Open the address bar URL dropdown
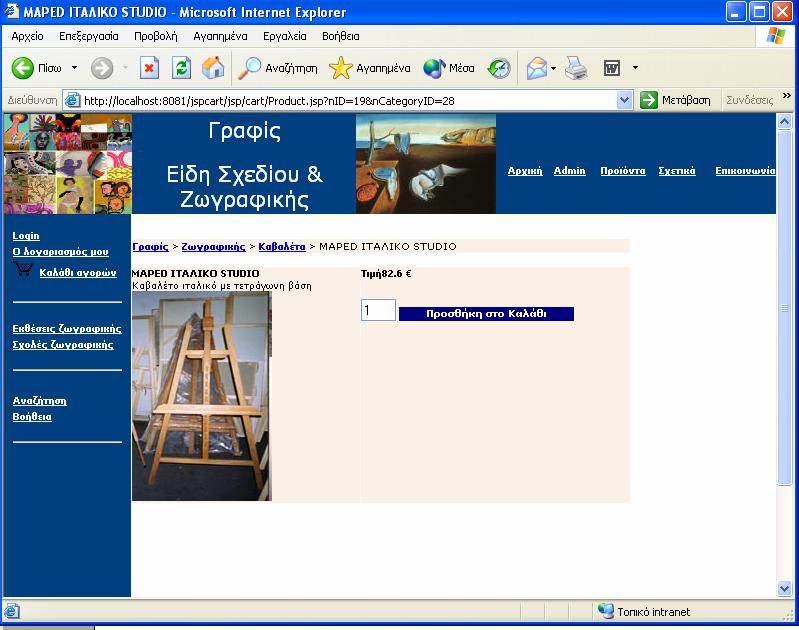799x630 pixels. click(624, 100)
